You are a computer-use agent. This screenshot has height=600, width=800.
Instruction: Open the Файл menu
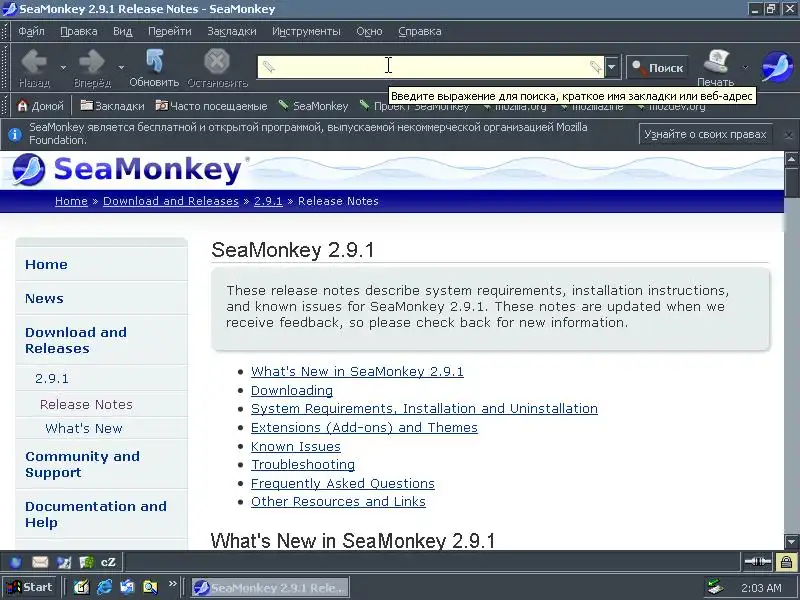(x=31, y=31)
